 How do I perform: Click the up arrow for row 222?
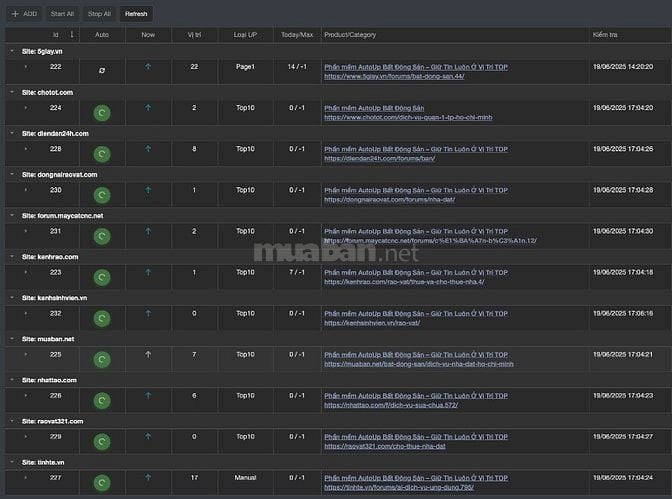[x=148, y=67]
